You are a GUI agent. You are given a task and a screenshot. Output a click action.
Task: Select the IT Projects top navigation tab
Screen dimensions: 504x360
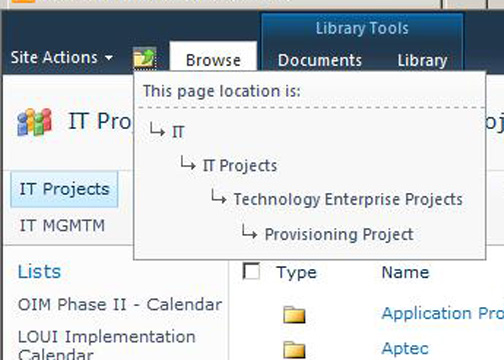pos(64,189)
